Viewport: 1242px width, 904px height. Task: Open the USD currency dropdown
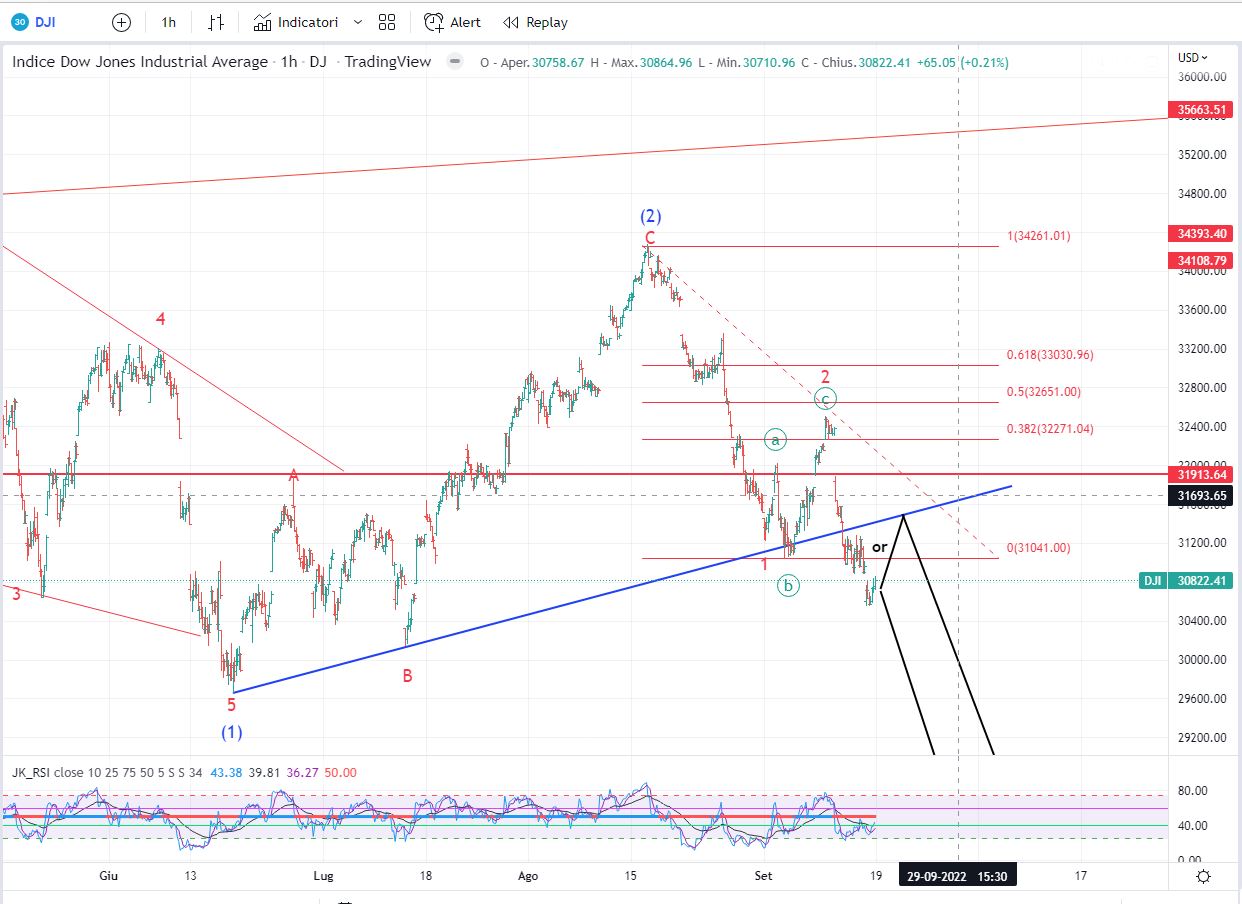click(x=1193, y=58)
